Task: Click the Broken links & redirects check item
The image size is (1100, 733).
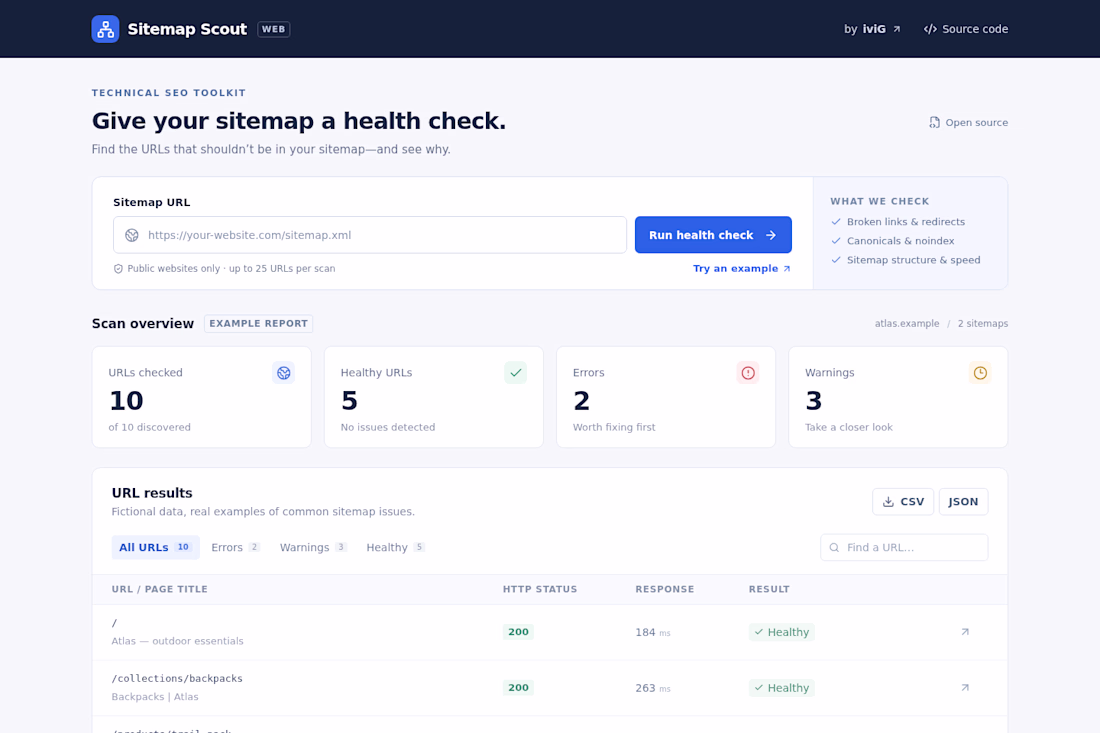Action: click(898, 222)
